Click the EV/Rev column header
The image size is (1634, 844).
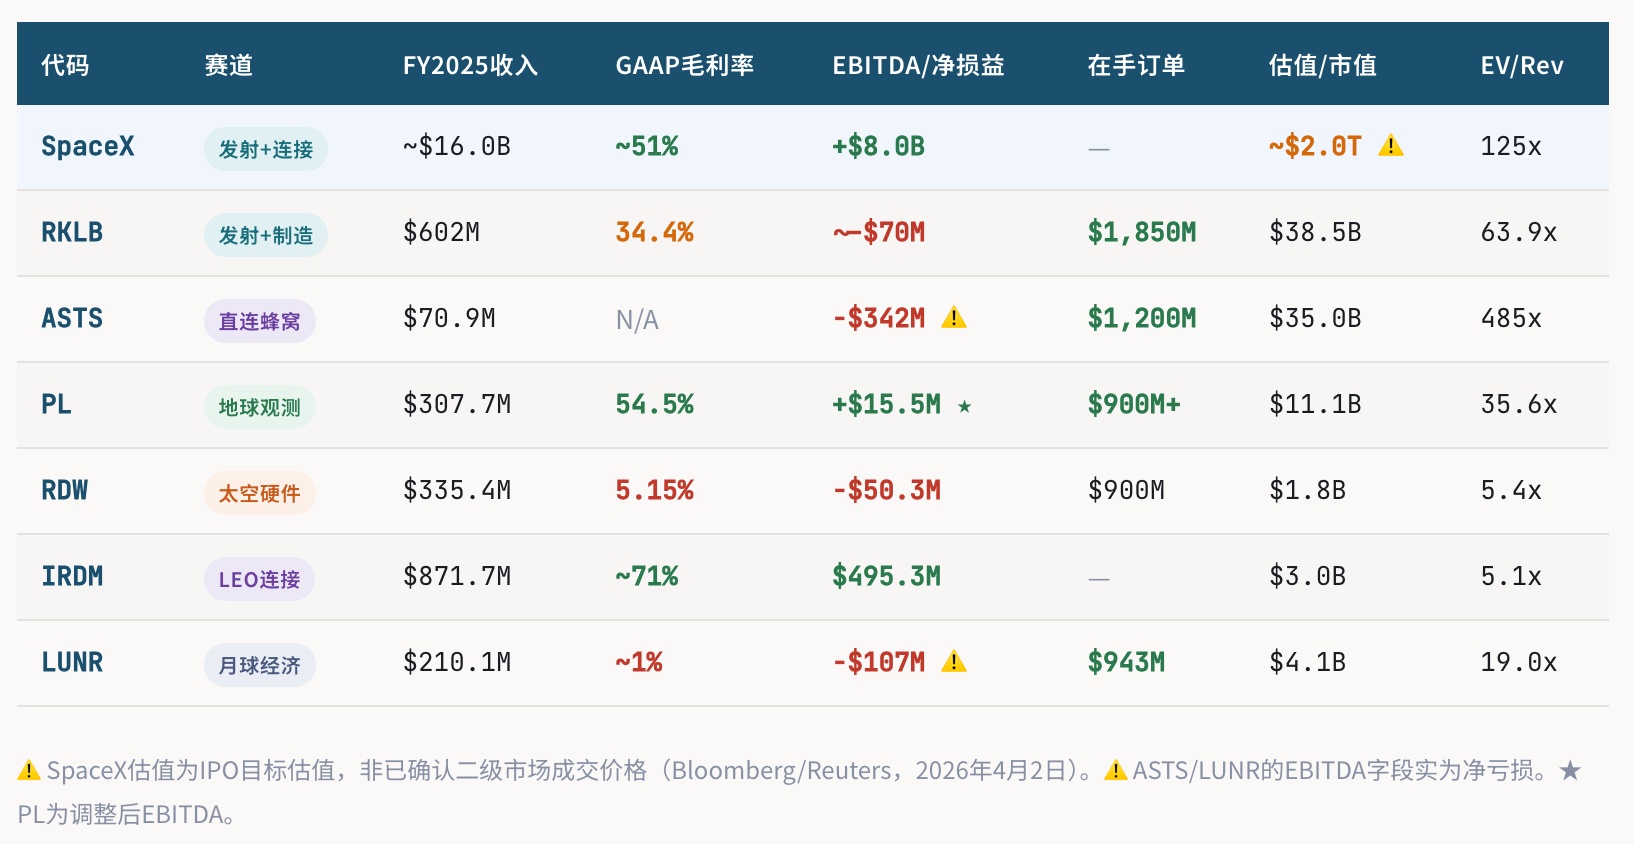[1522, 66]
